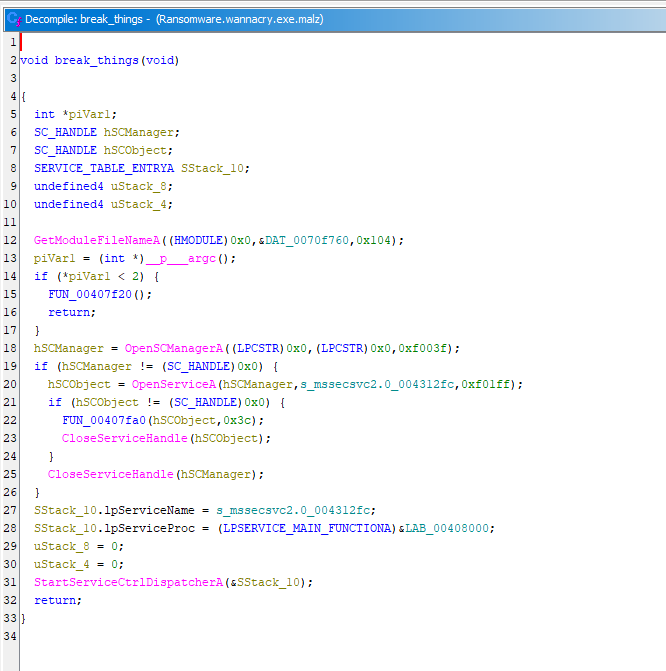The height and width of the screenshot is (671, 666).
Task: Select the break_things function name on line 2
Action: click(x=96, y=60)
